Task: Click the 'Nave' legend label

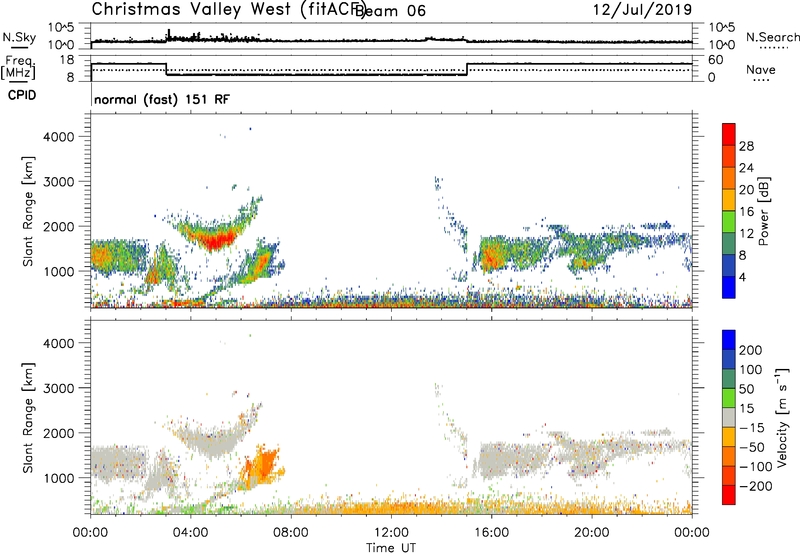Action: pyautogui.click(x=760, y=69)
